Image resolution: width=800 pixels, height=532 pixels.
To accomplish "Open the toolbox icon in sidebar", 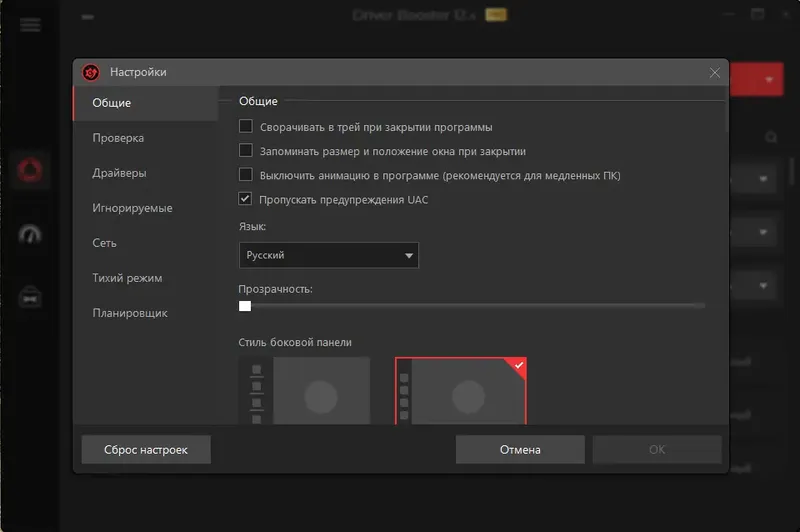I will point(30,297).
